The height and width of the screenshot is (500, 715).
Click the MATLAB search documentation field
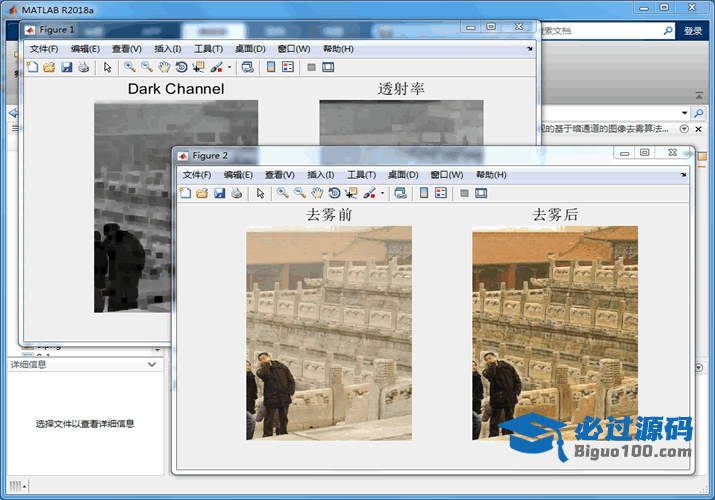[x=600, y=31]
